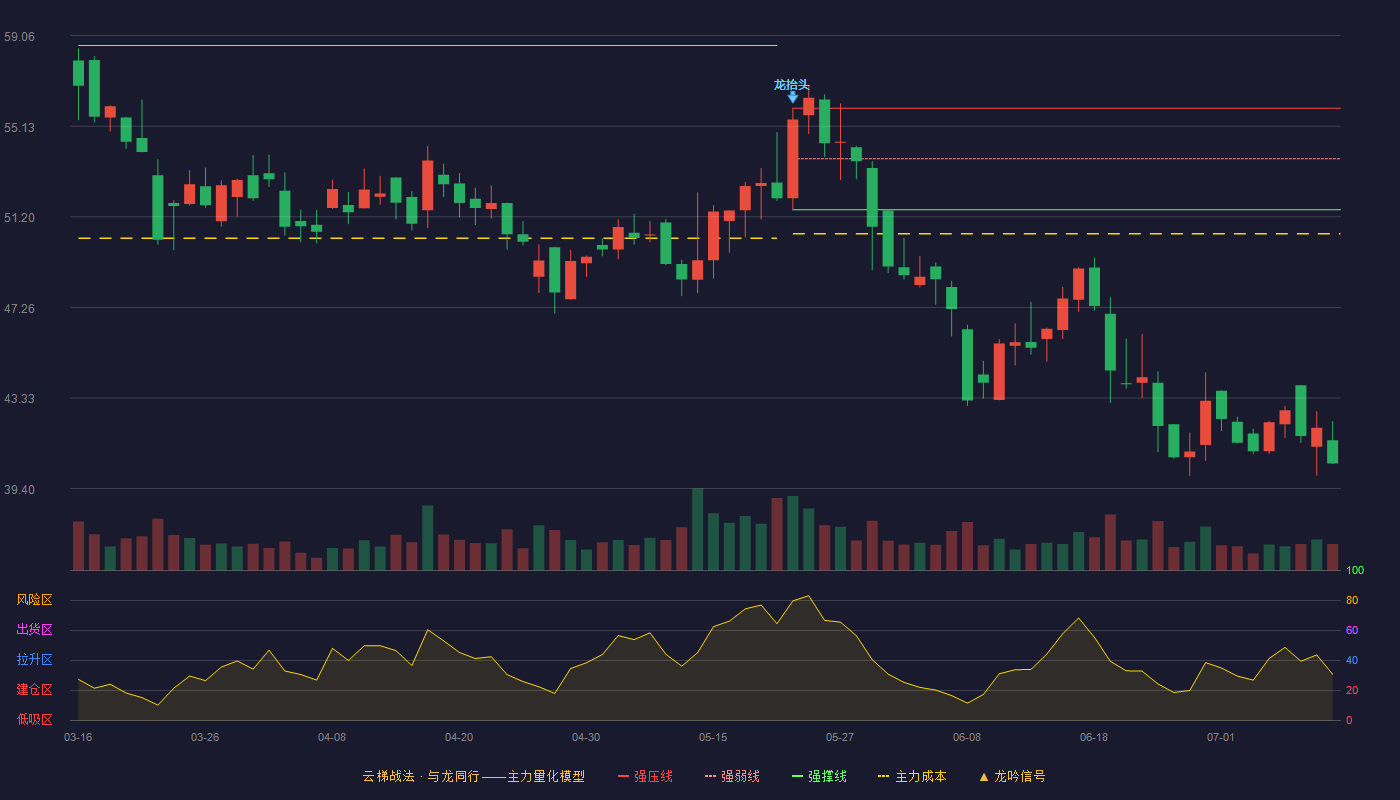The image size is (1400, 800).
Task: Toggle the 强压线 legend entry
Action: coord(645,776)
